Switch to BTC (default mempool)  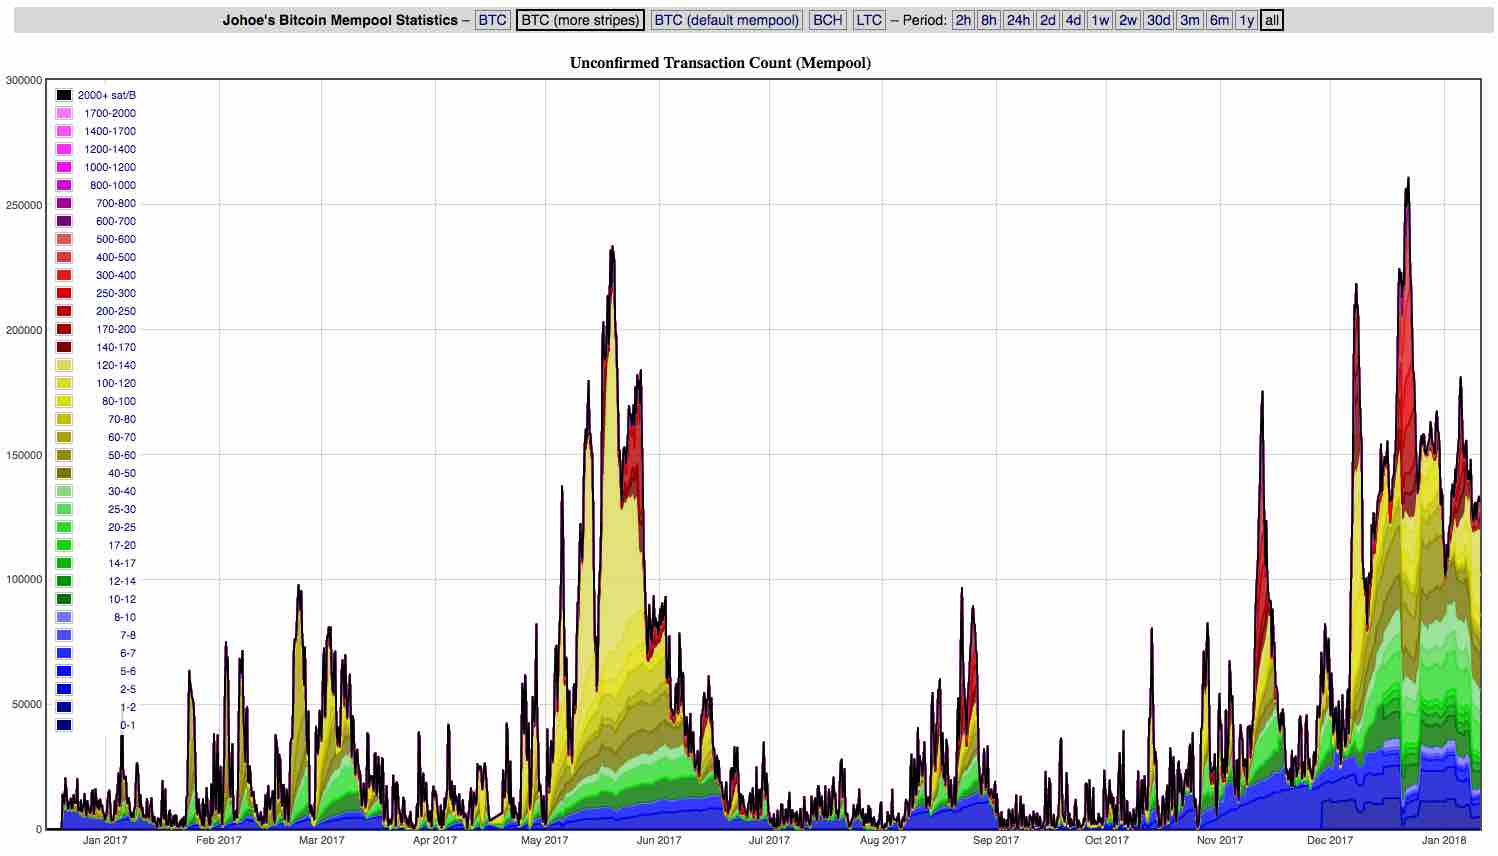727,20
